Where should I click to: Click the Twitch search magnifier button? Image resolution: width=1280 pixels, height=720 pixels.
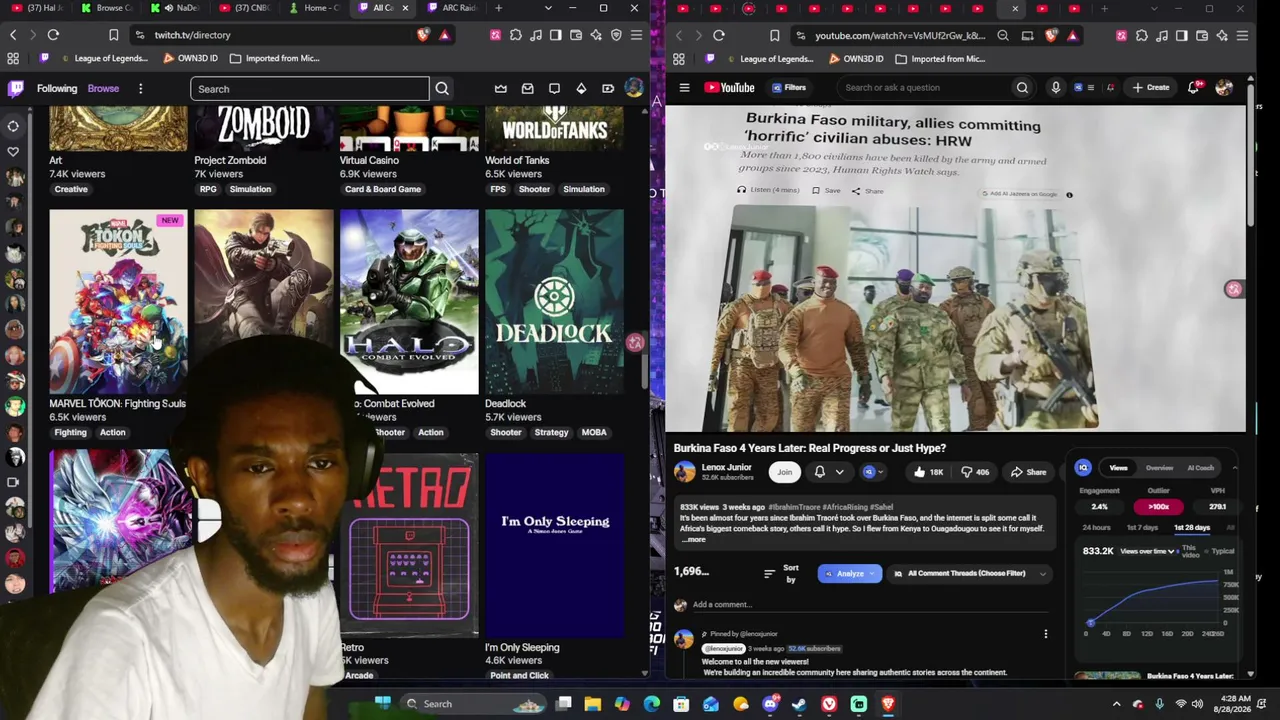(x=442, y=89)
